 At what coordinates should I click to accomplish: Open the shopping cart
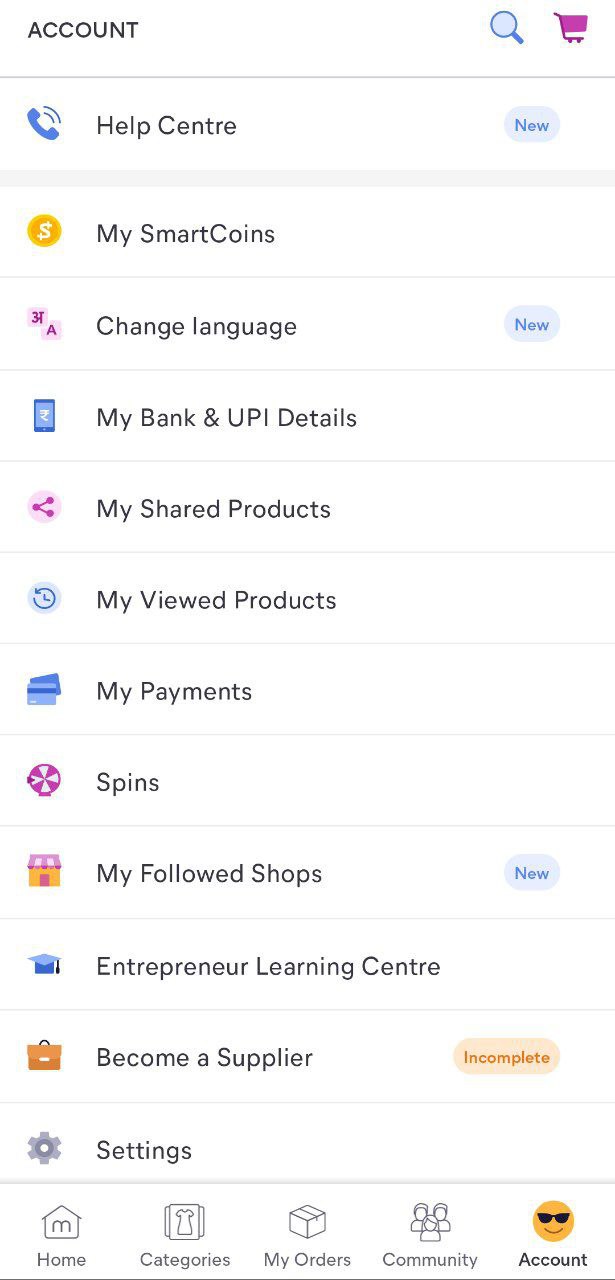point(571,30)
